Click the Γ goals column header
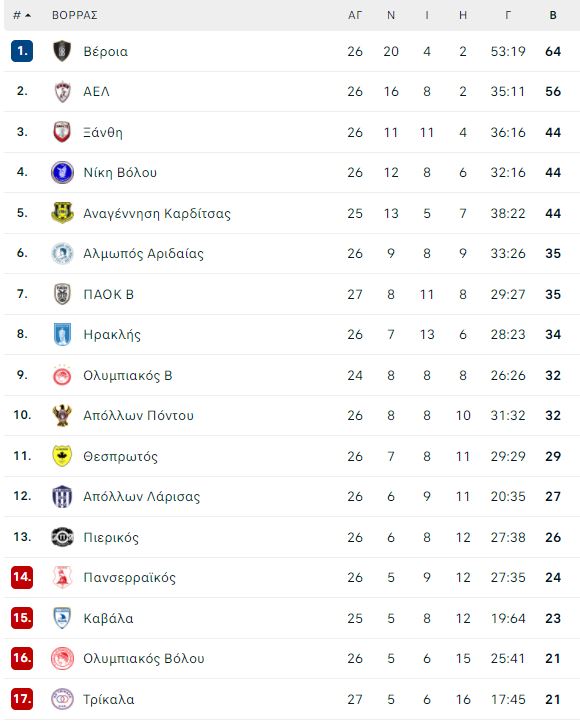Viewport: 580px width, 725px height. point(508,15)
